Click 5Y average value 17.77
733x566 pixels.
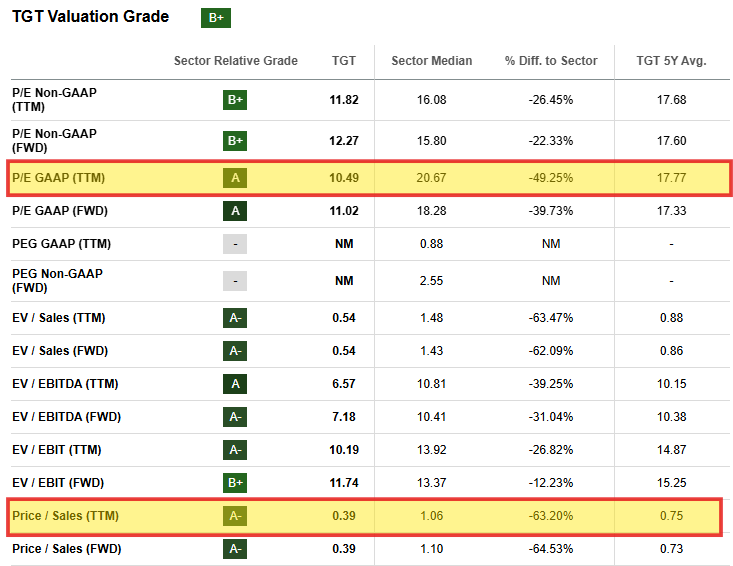pos(671,178)
